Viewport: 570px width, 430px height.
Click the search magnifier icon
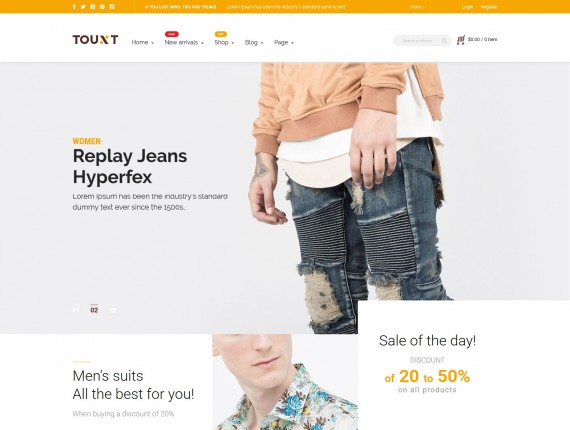click(x=444, y=41)
